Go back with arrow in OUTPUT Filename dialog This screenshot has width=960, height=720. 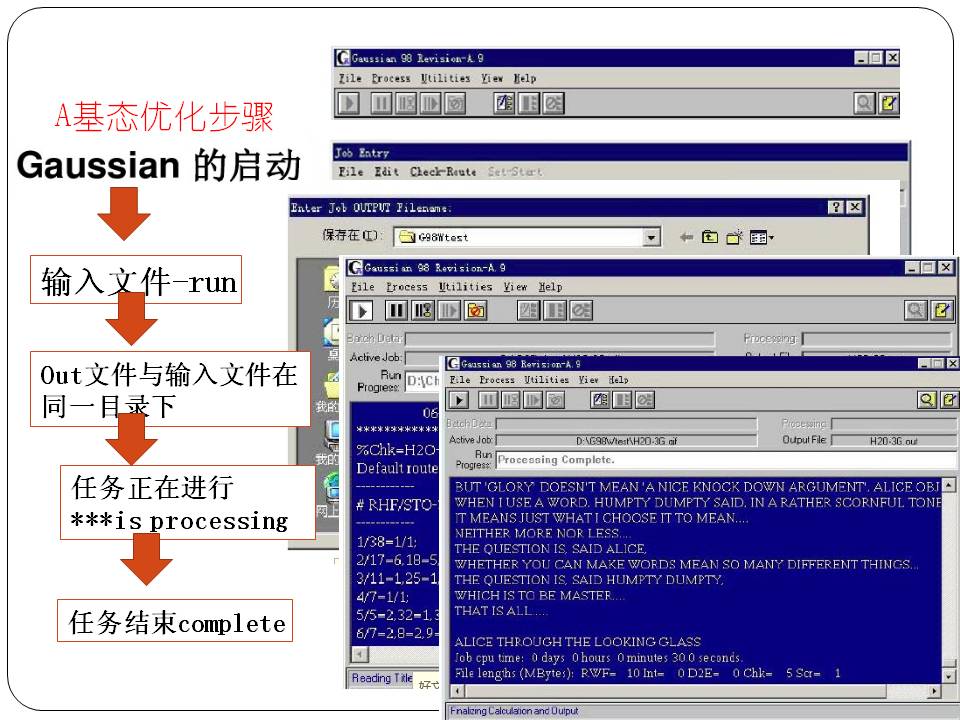[x=686, y=237]
